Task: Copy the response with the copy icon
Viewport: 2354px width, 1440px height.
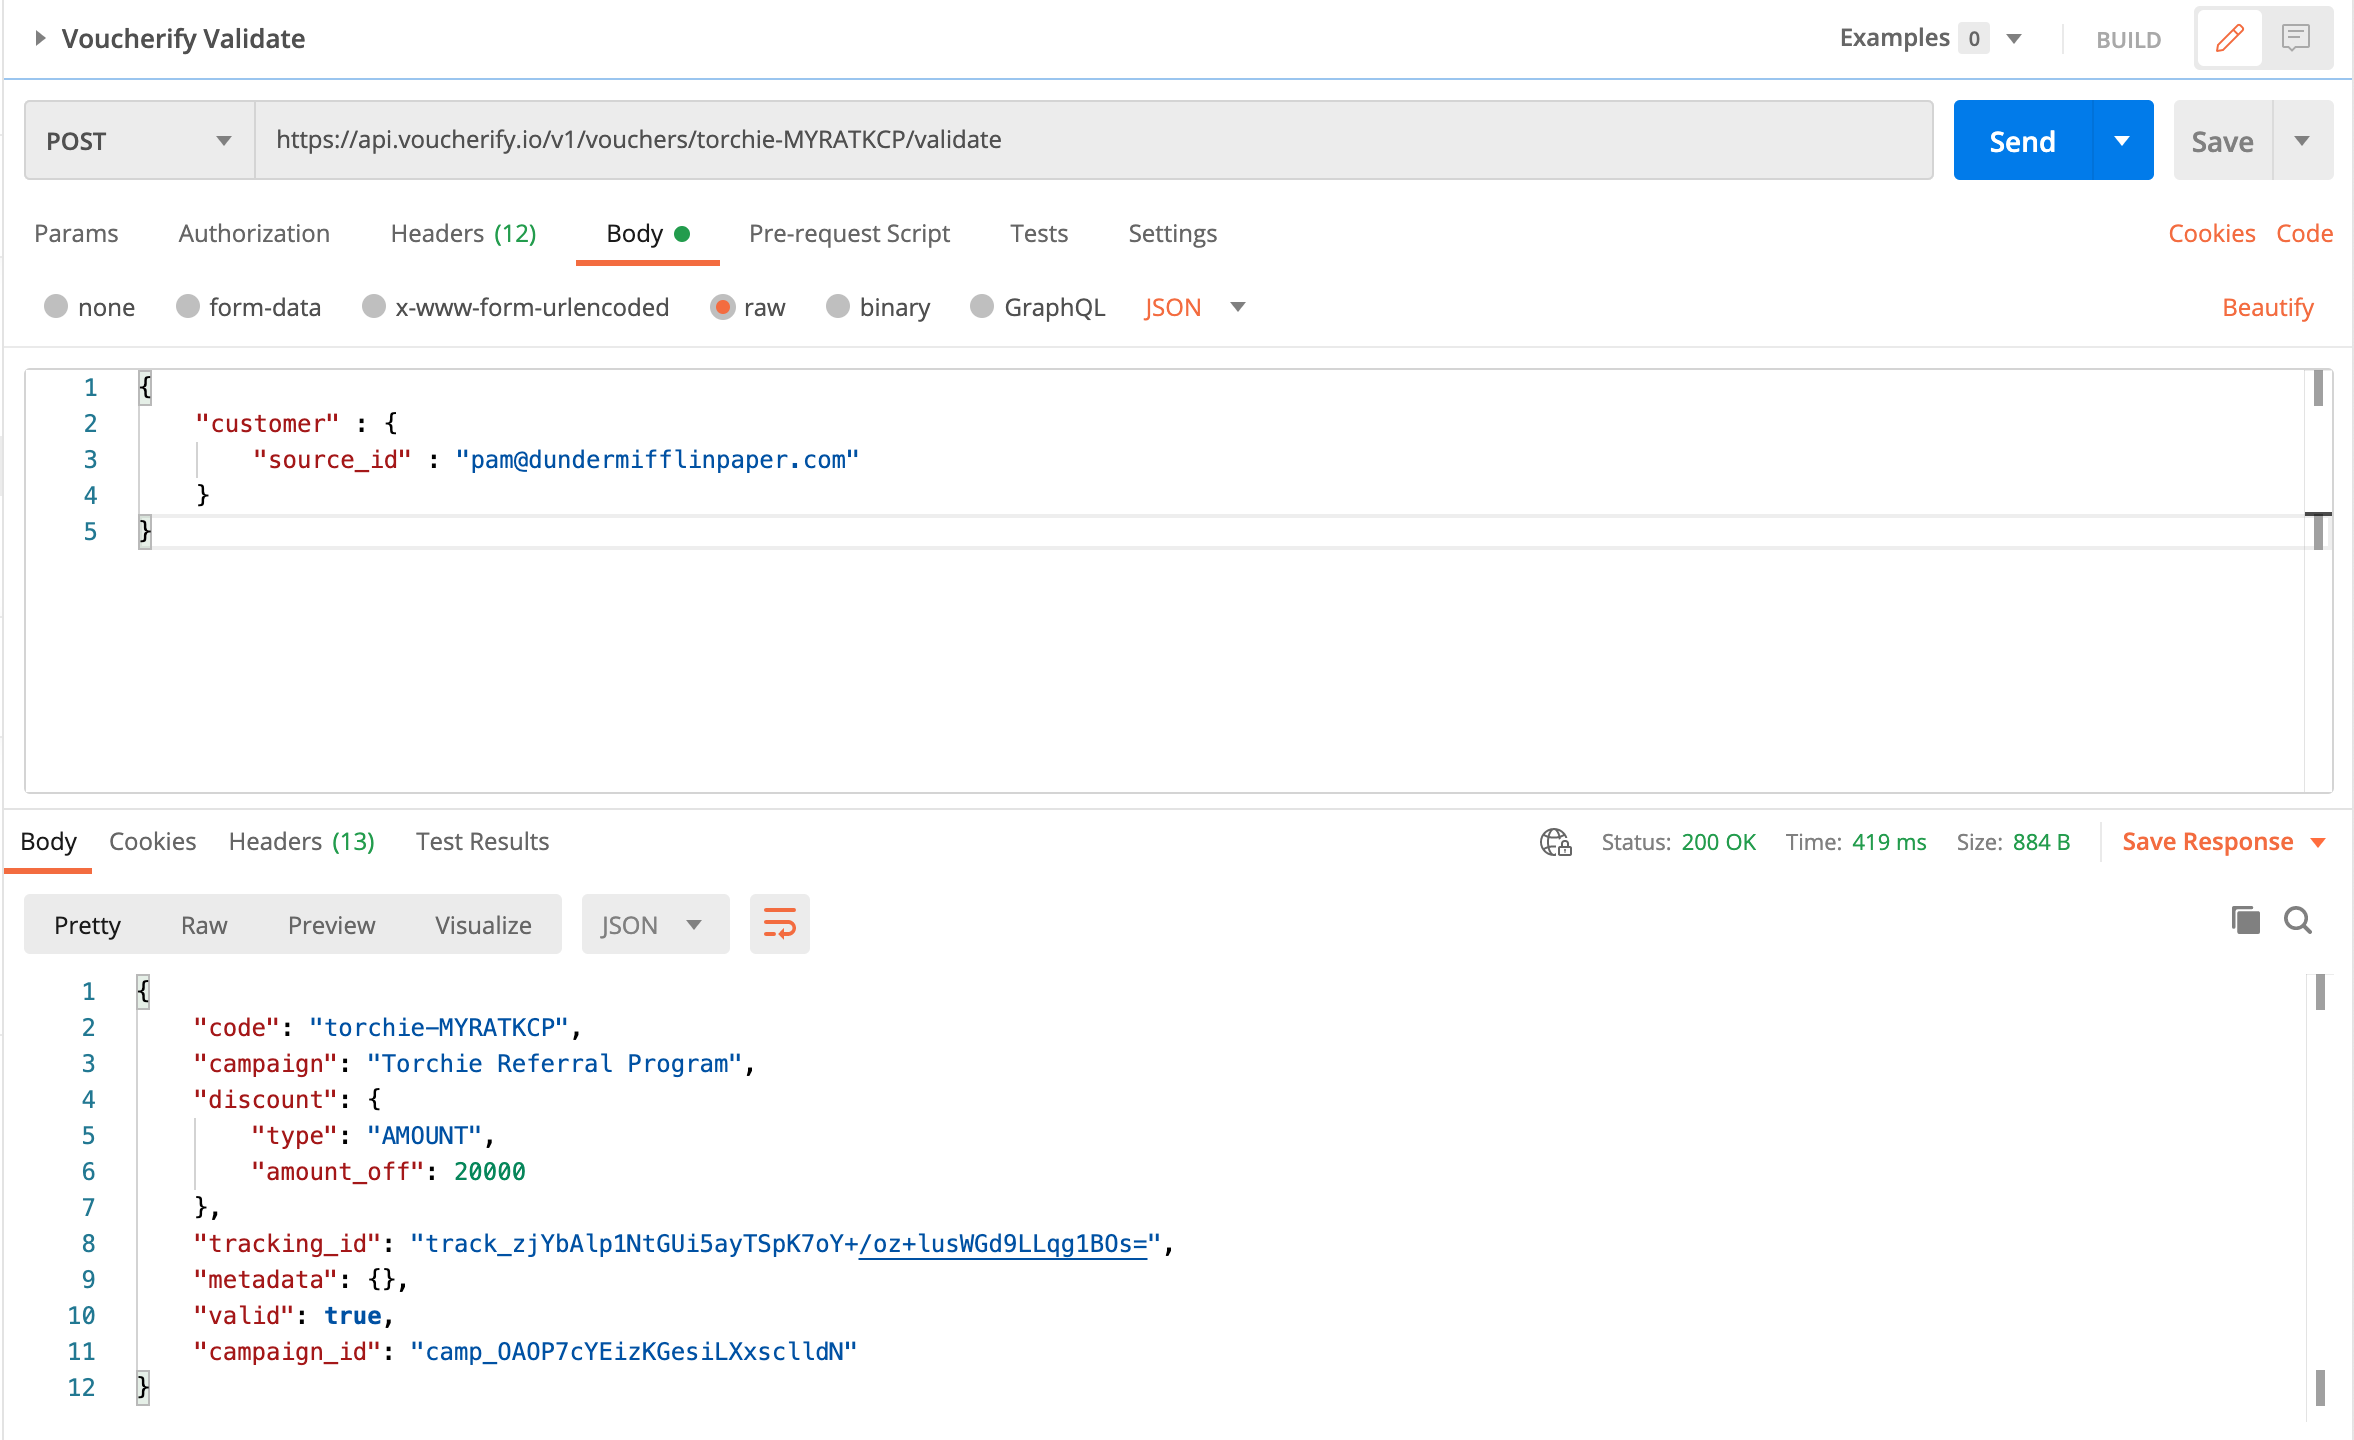Action: click(x=2245, y=920)
